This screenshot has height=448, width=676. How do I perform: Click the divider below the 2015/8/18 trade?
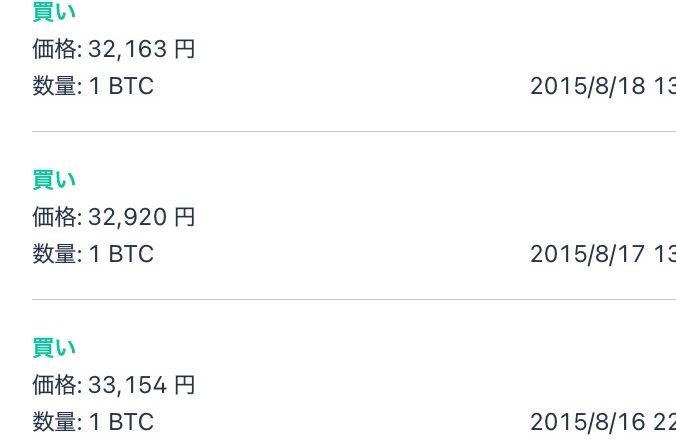354,132
